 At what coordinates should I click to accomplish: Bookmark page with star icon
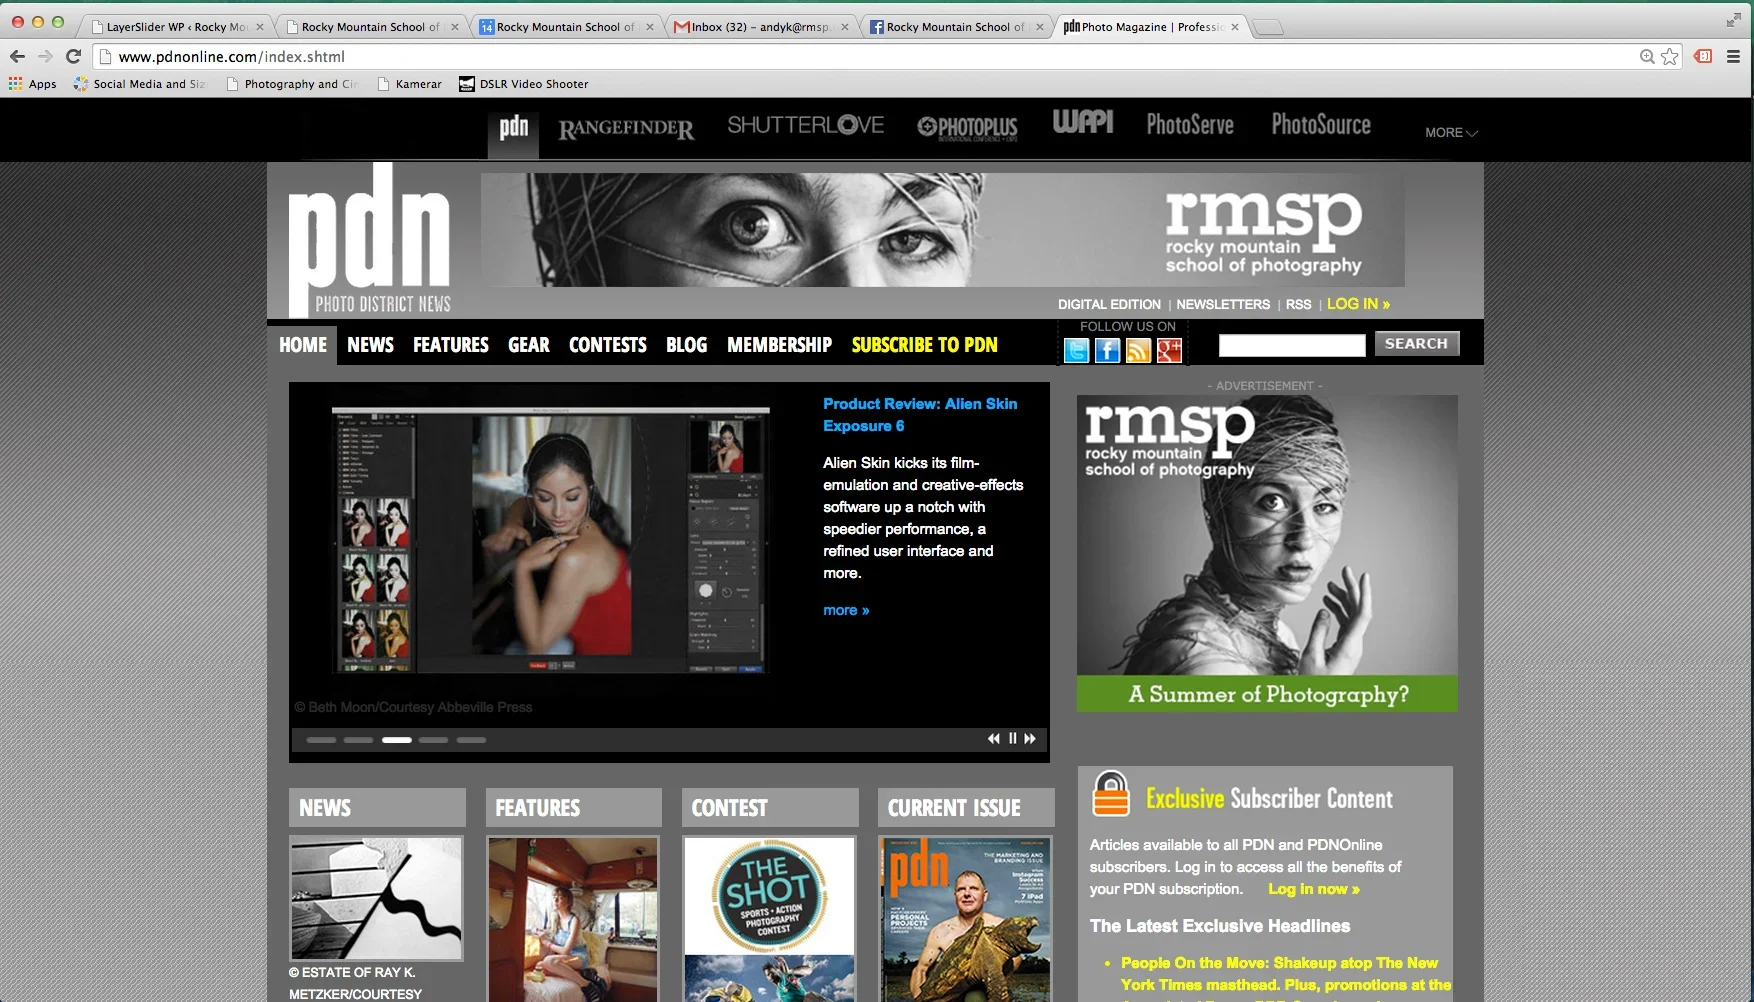click(x=1669, y=57)
